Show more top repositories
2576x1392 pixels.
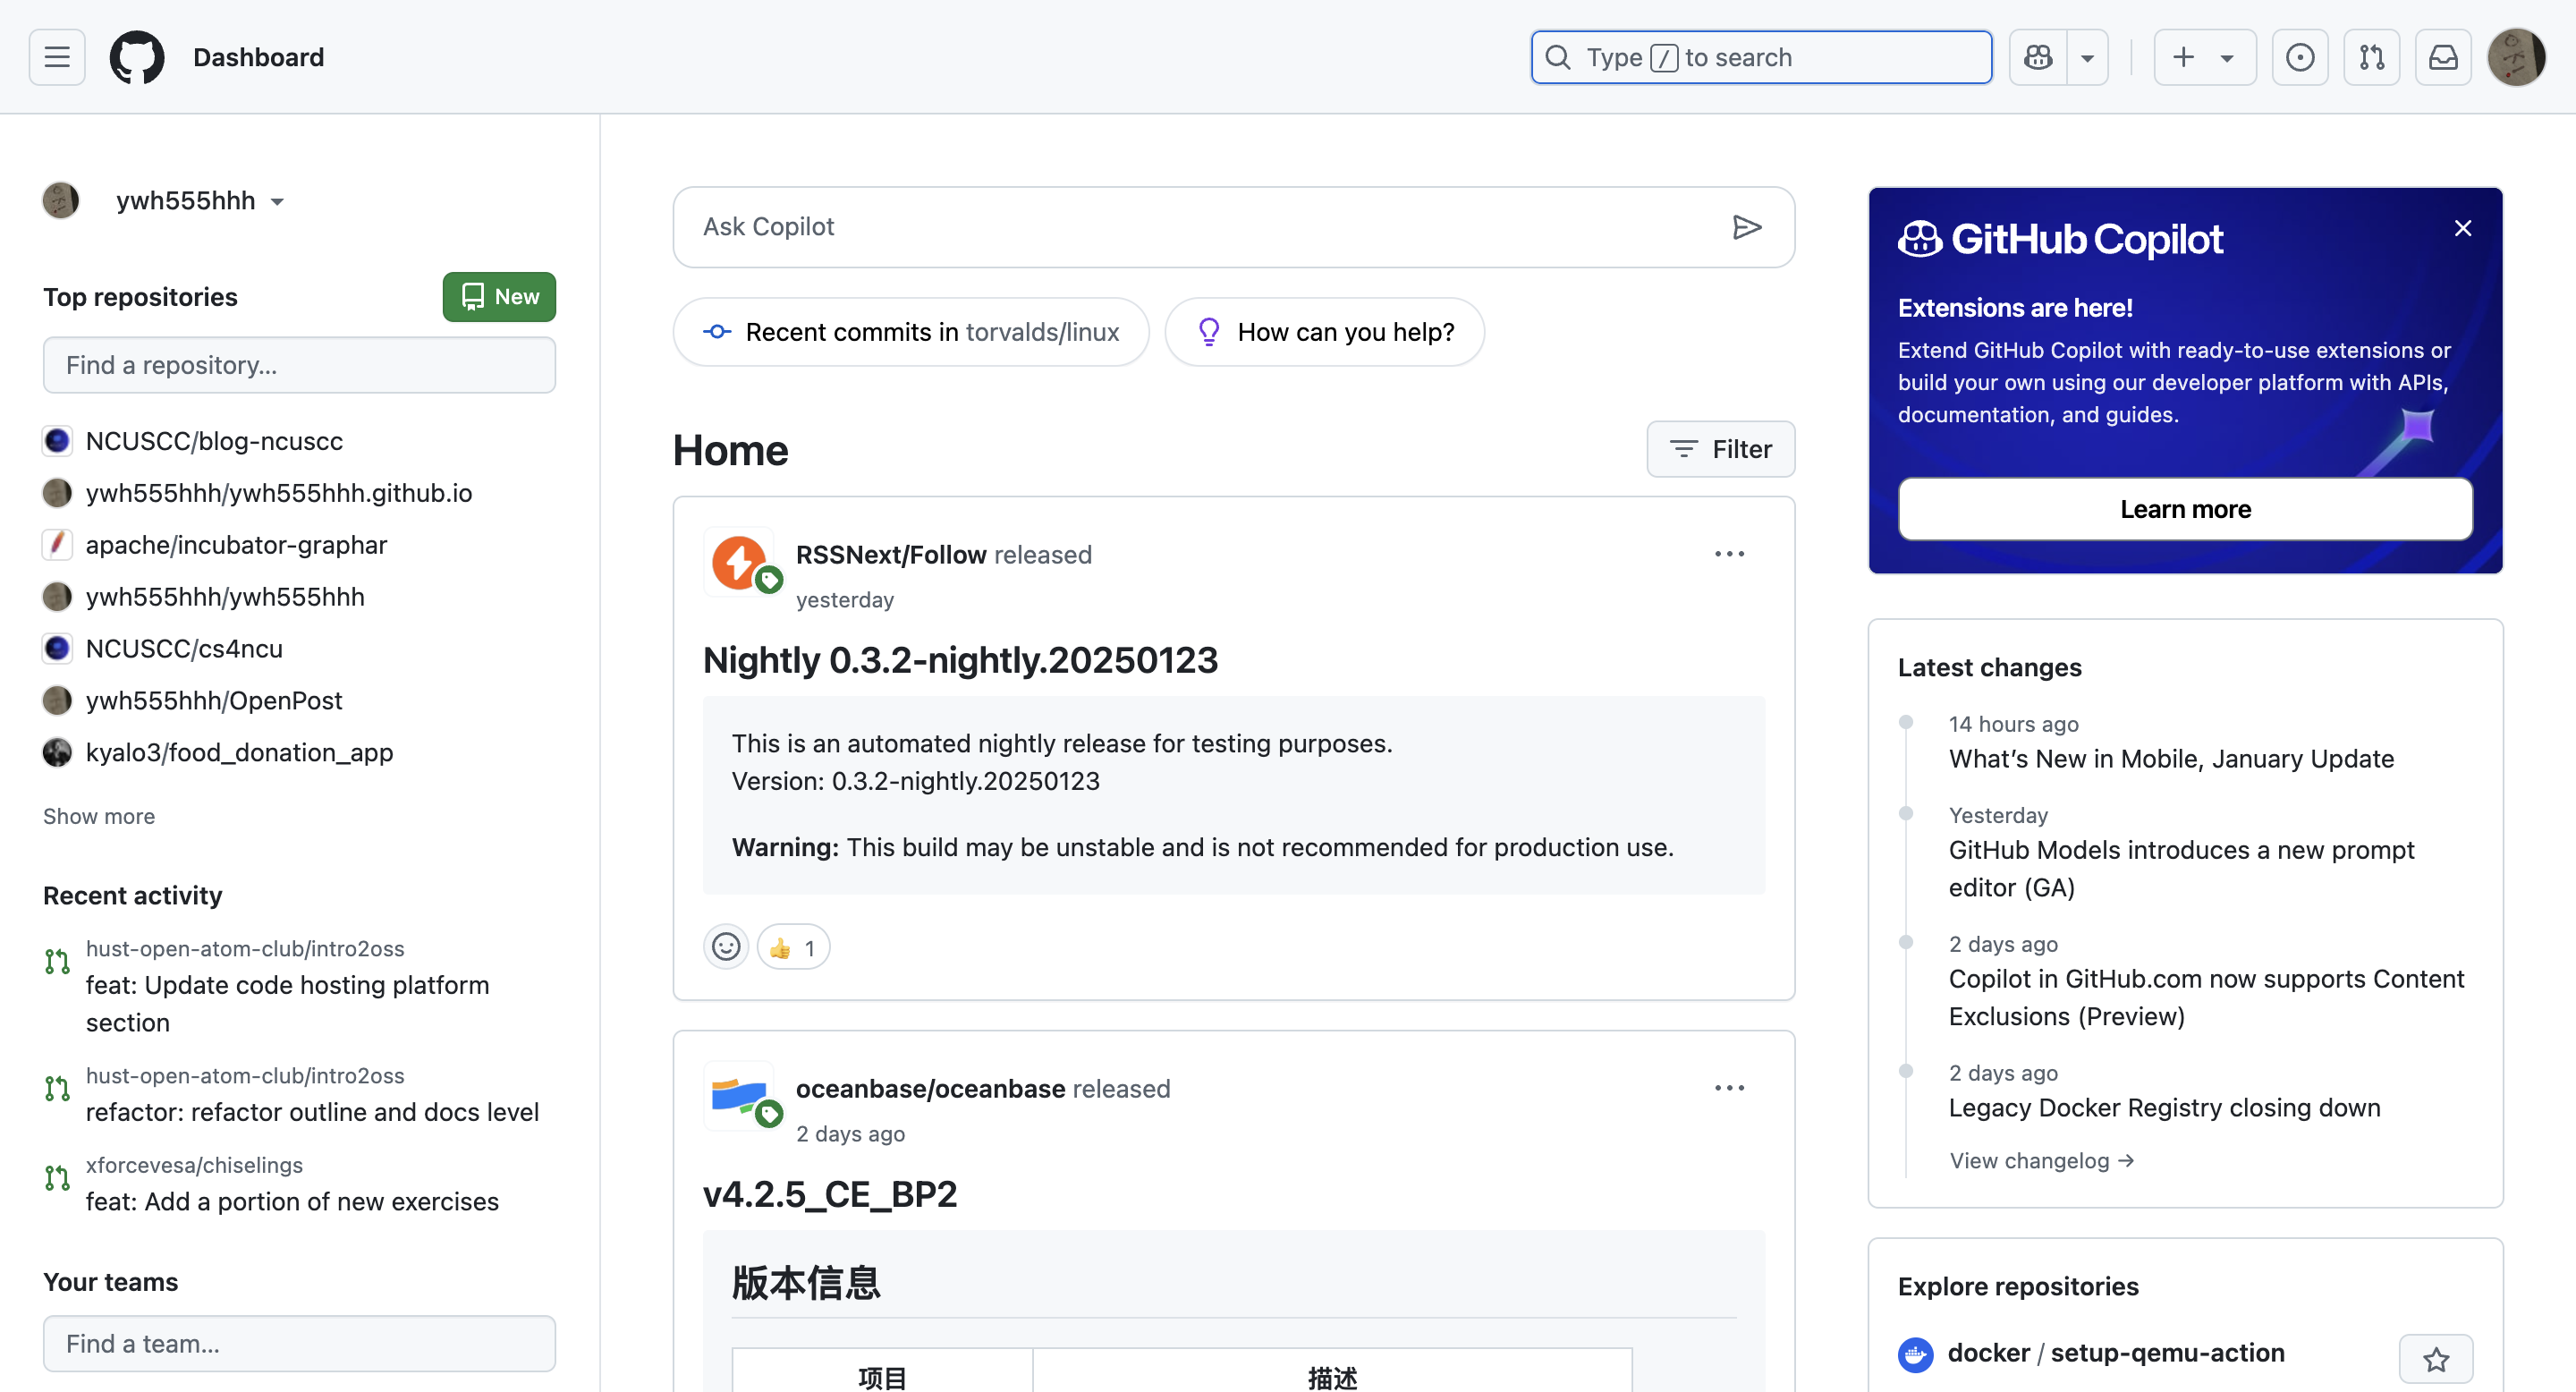[99, 817]
